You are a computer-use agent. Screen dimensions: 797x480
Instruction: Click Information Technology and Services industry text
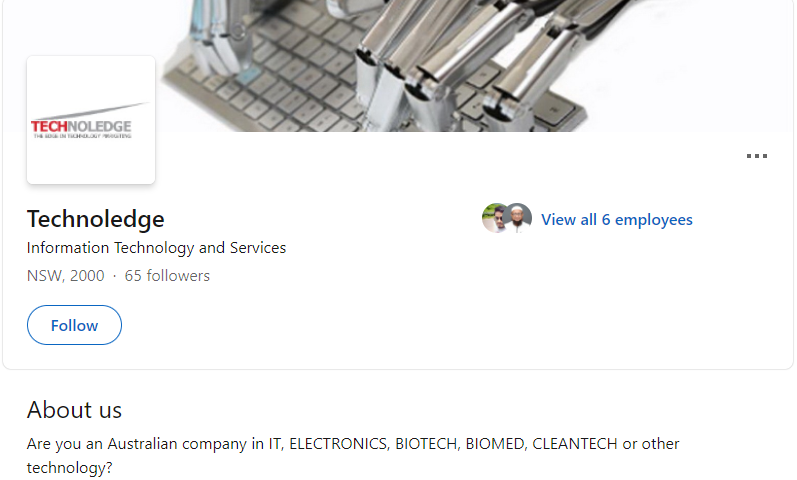157,248
